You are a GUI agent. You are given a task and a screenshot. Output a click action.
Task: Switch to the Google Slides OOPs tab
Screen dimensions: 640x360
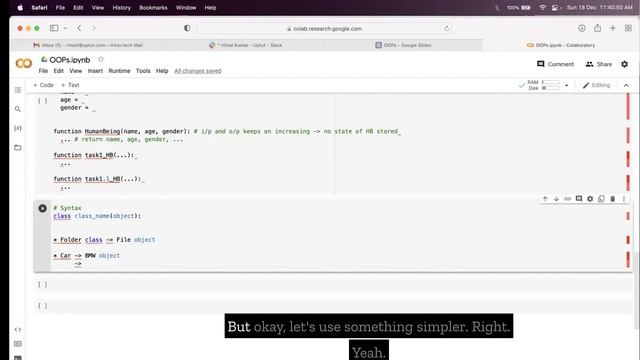tap(403, 45)
